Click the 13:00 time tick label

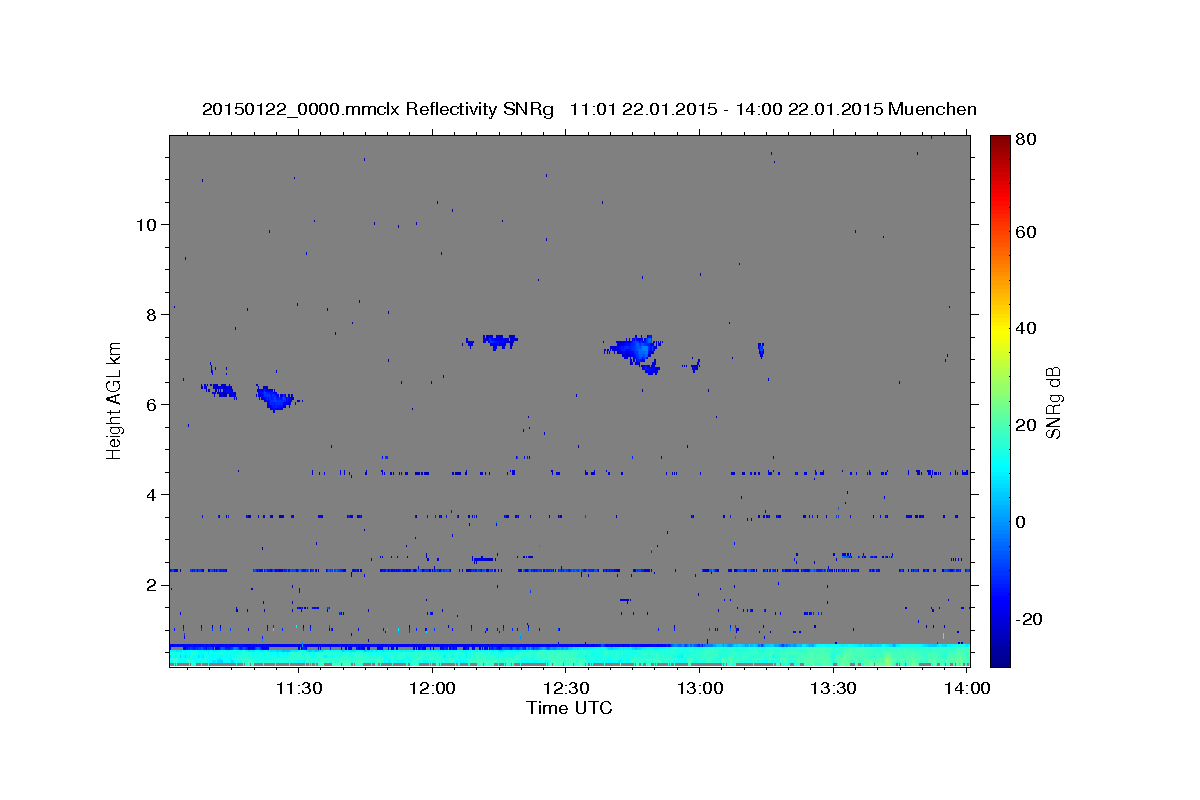pyautogui.click(x=700, y=689)
